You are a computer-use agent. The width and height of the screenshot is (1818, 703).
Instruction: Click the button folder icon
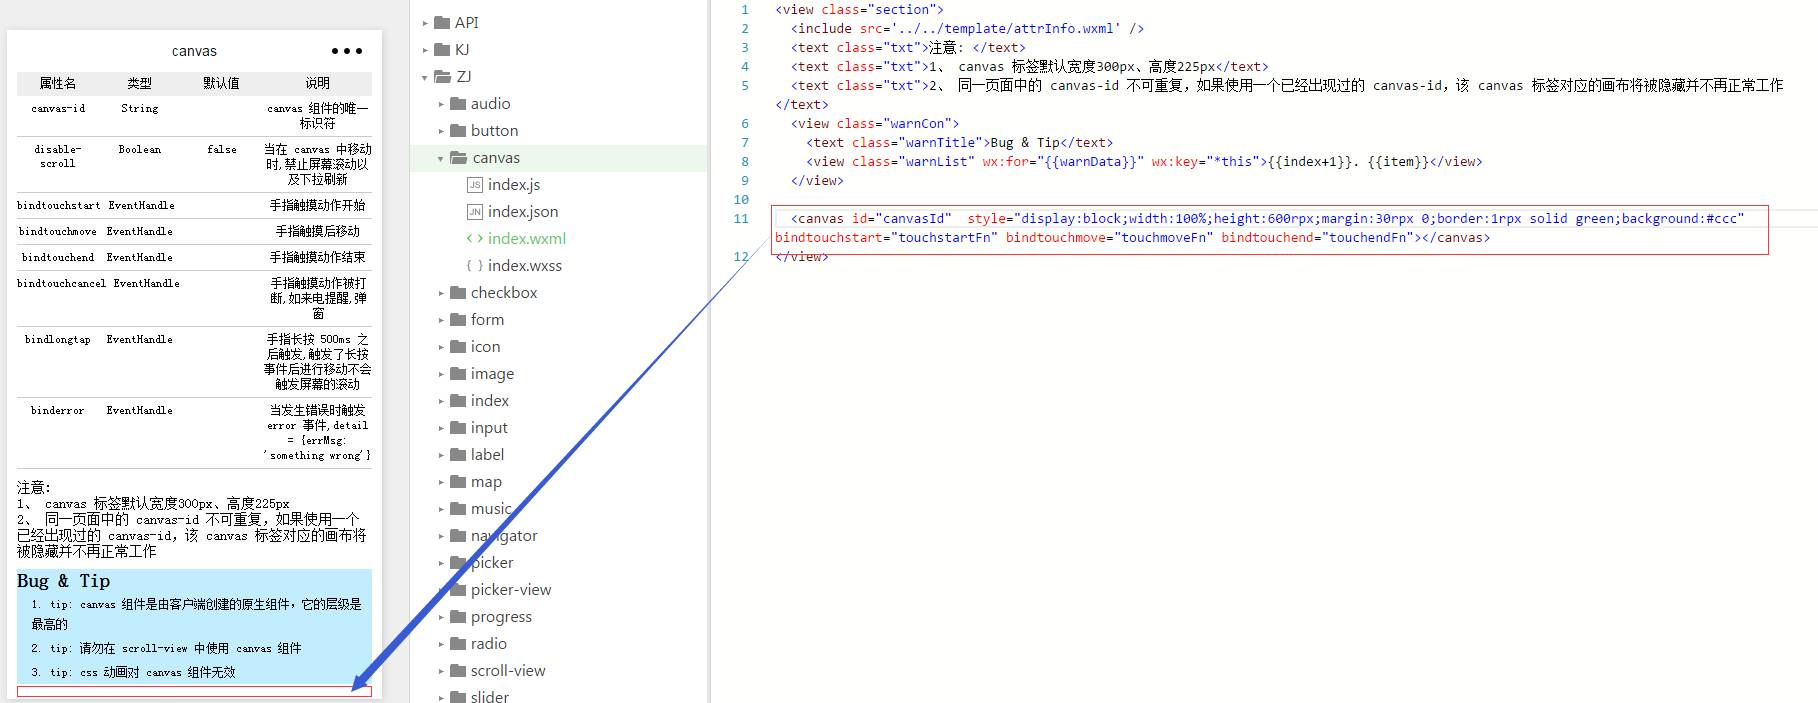[x=458, y=130]
